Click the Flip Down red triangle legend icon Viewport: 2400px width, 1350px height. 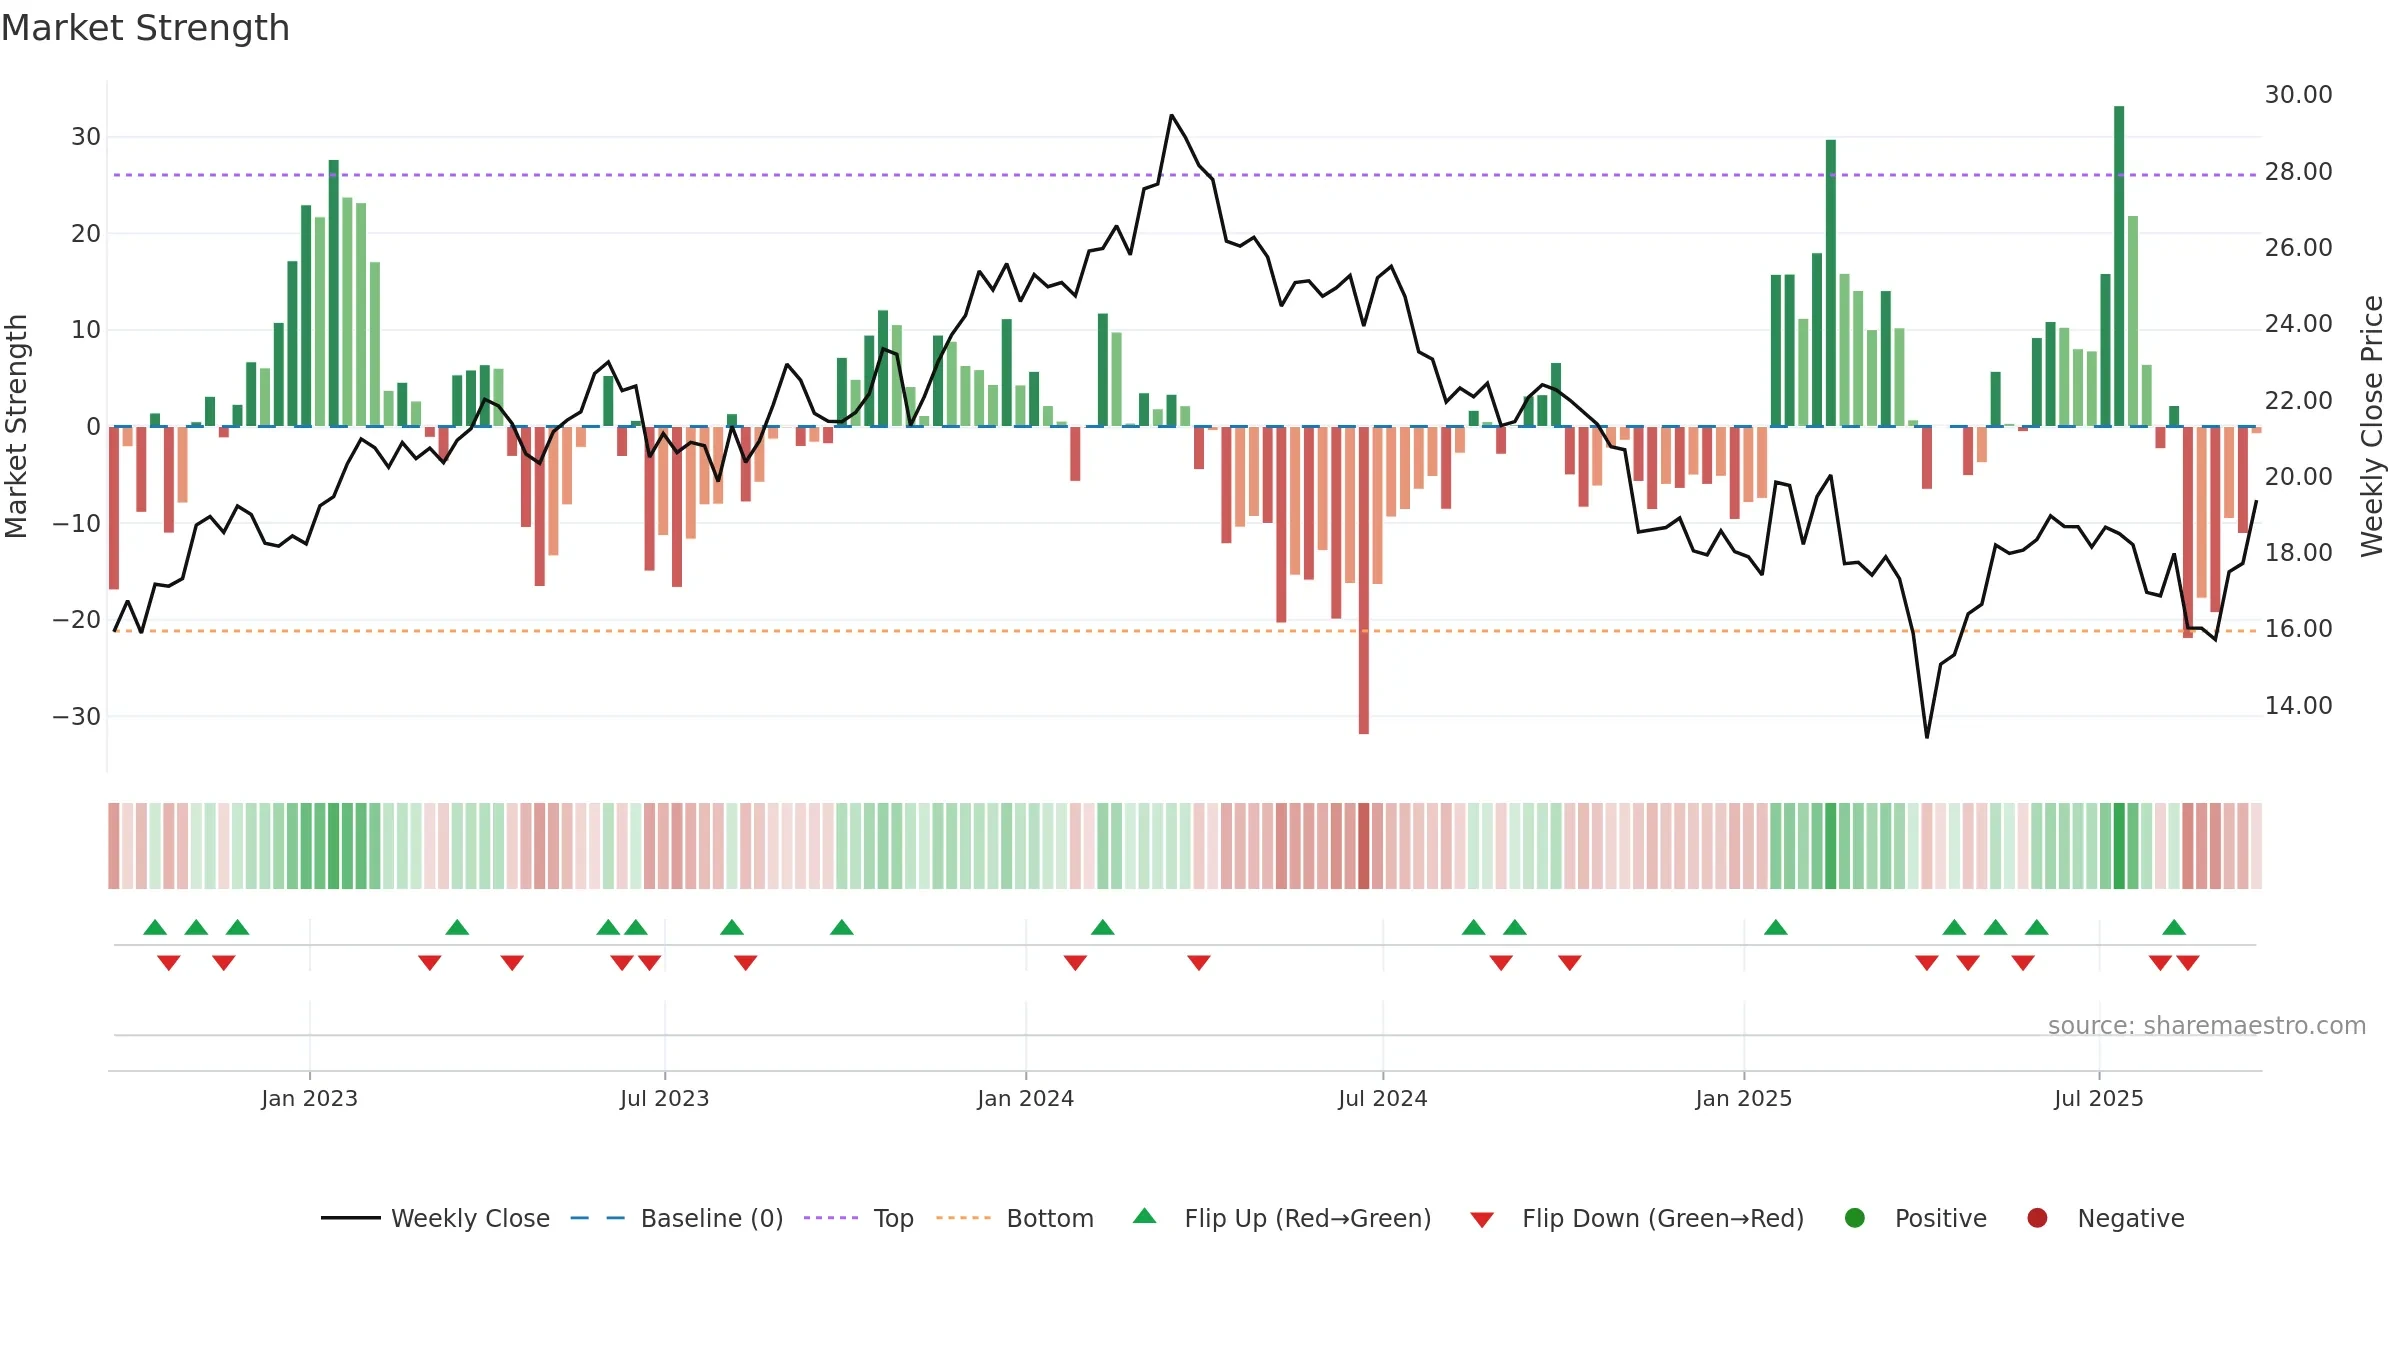pyautogui.click(x=1482, y=1220)
